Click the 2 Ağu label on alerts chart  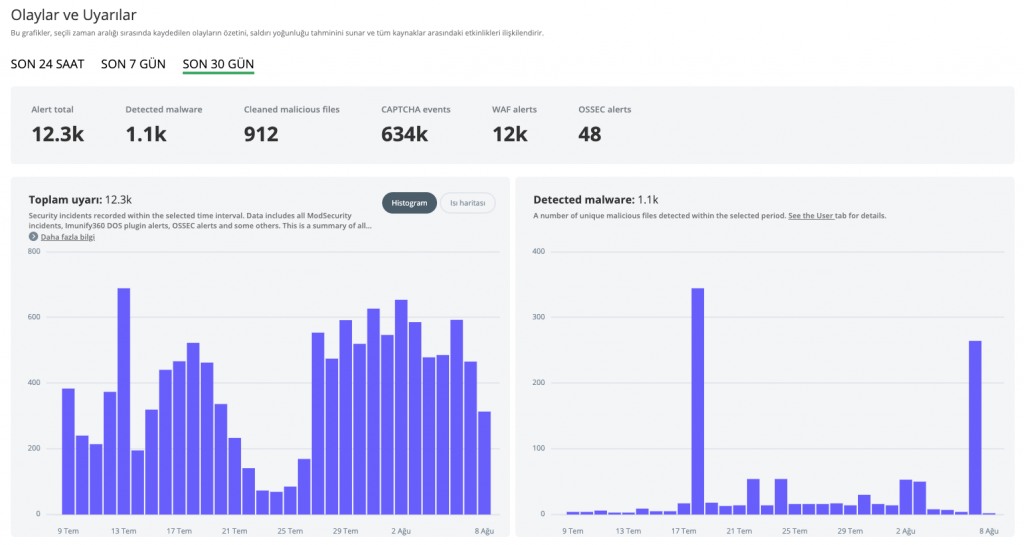coord(401,531)
